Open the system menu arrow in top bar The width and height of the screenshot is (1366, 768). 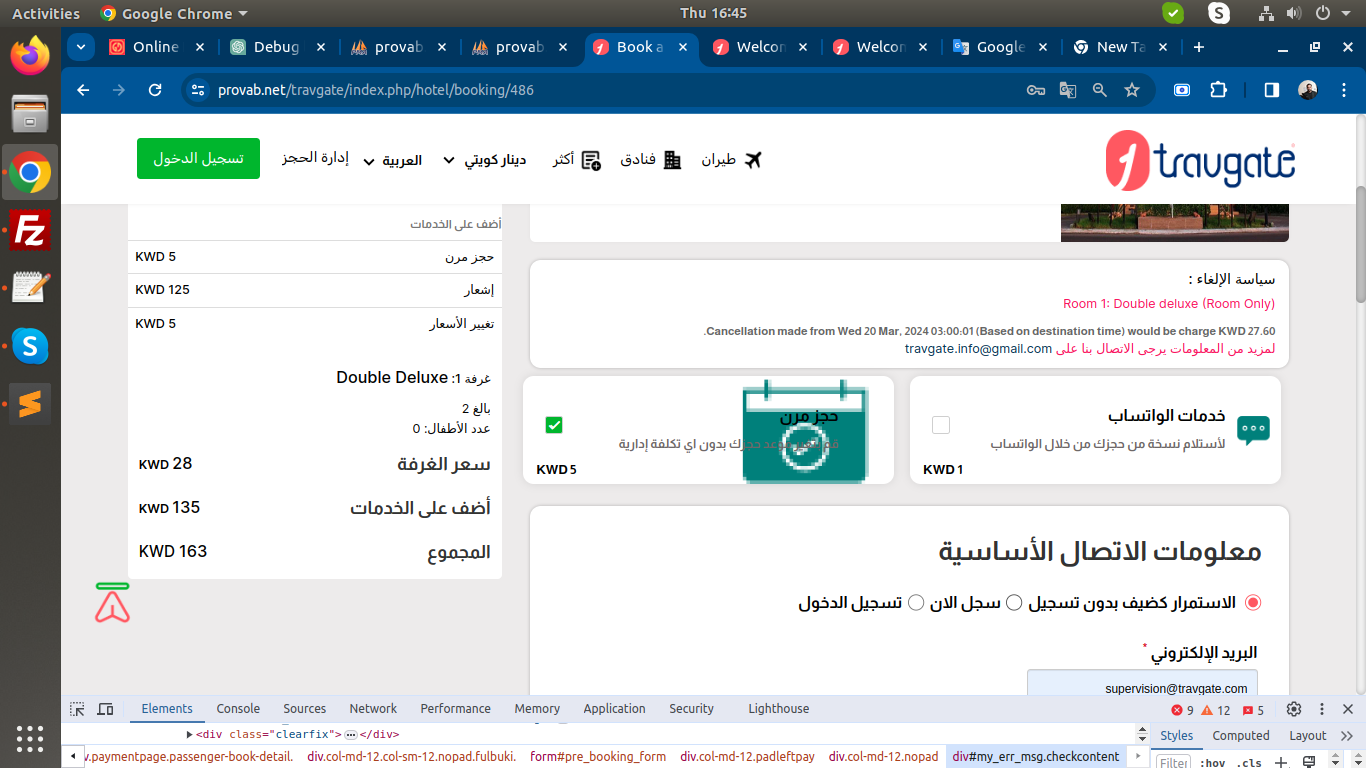pyautogui.click(x=1346, y=14)
